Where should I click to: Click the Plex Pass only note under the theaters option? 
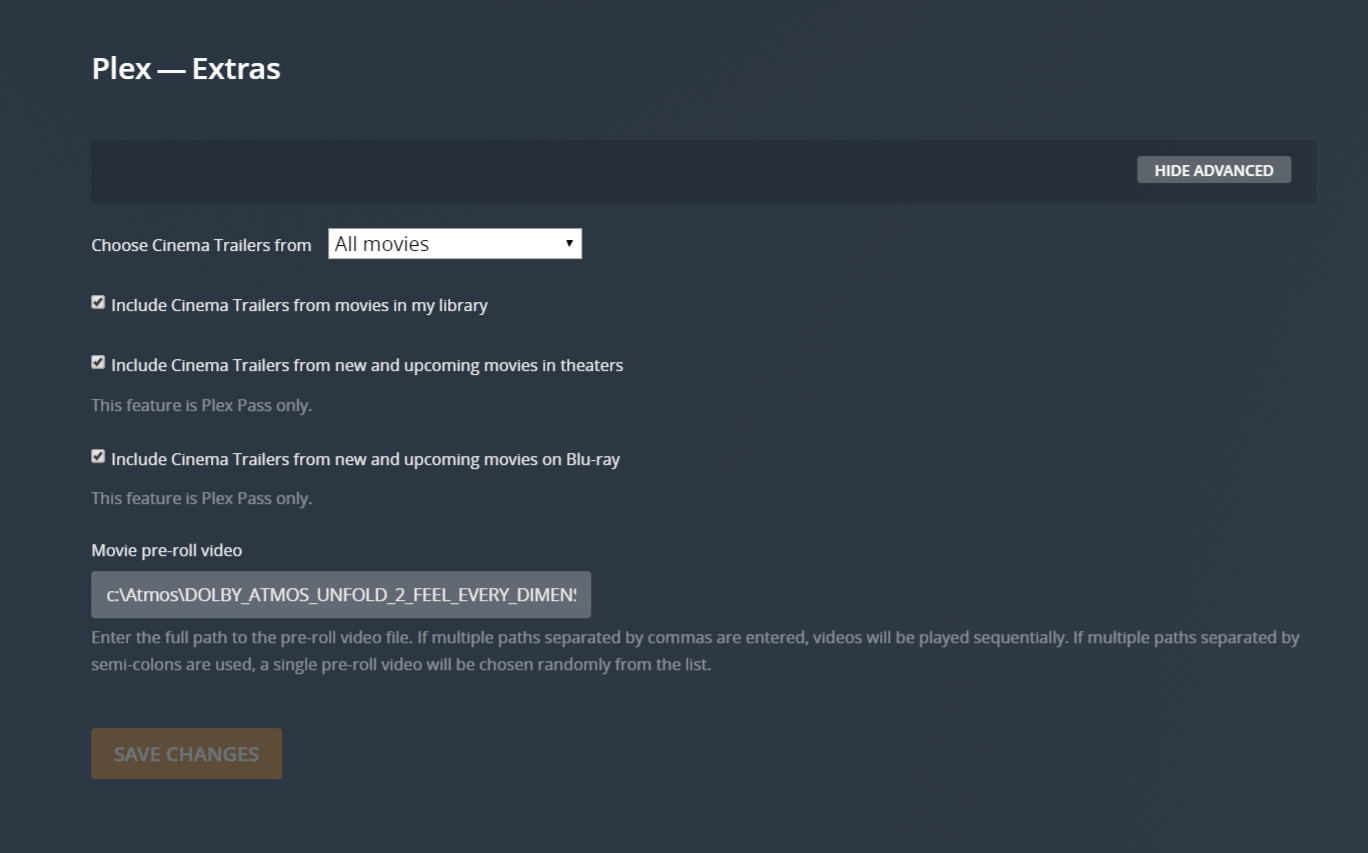[201, 405]
